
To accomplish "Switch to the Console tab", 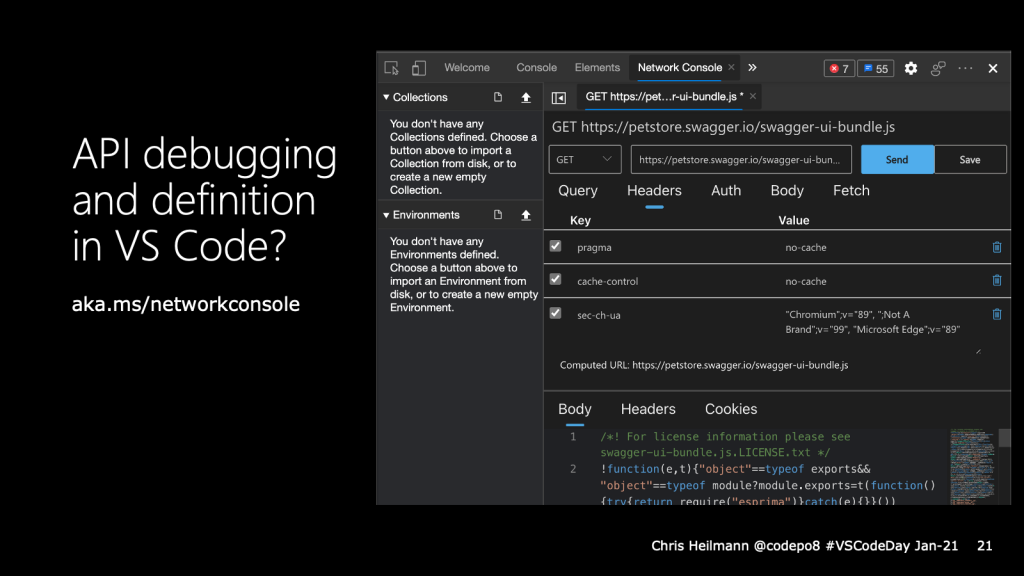I will click(x=536, y=67).
